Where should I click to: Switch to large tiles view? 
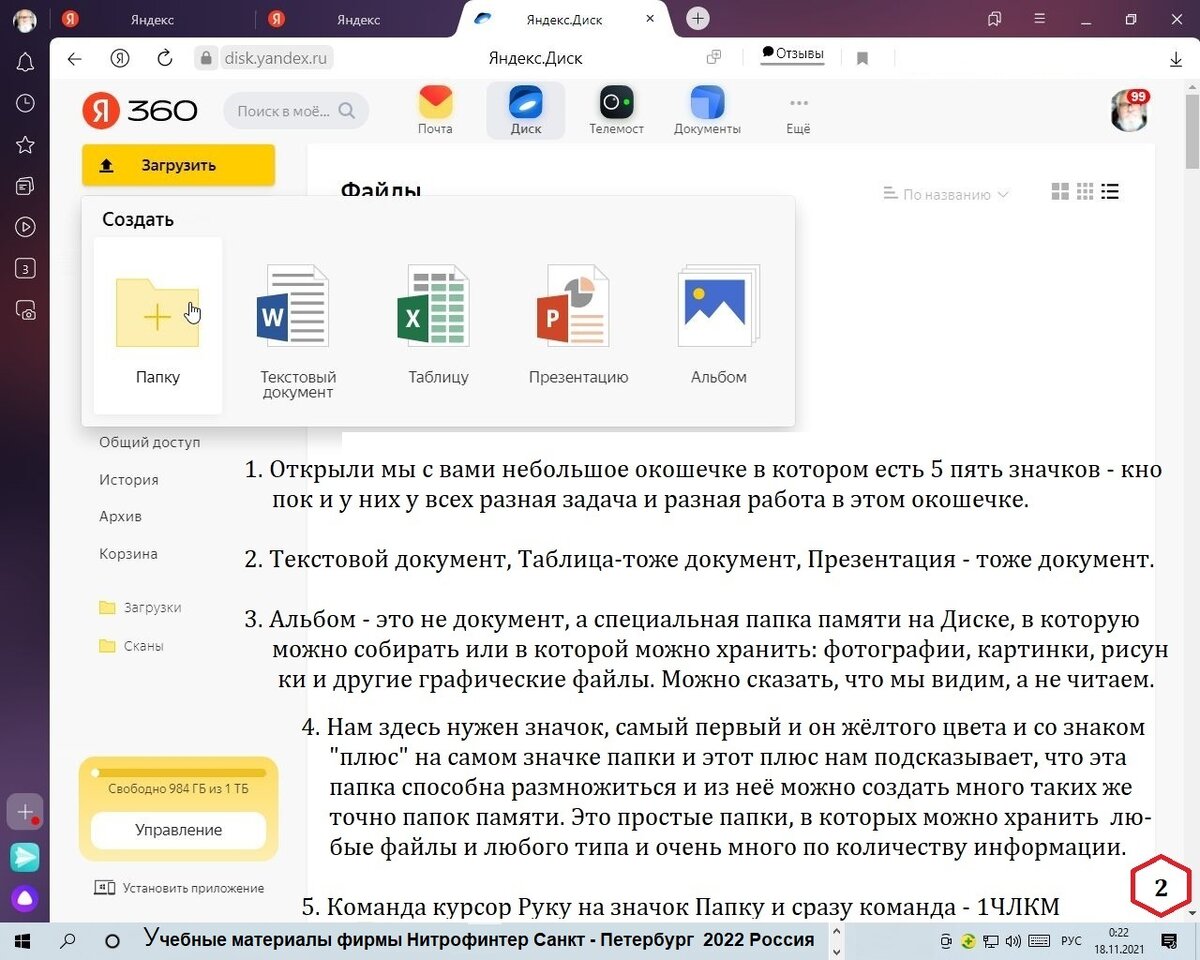point(1061,192)
